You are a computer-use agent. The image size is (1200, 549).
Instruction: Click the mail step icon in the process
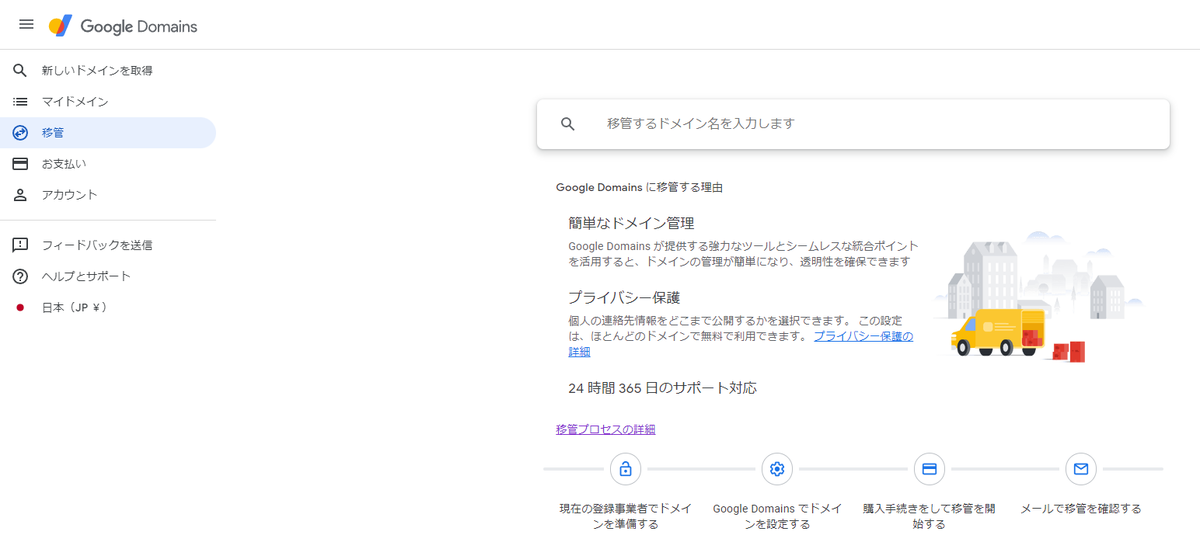tap(1080, 468)
